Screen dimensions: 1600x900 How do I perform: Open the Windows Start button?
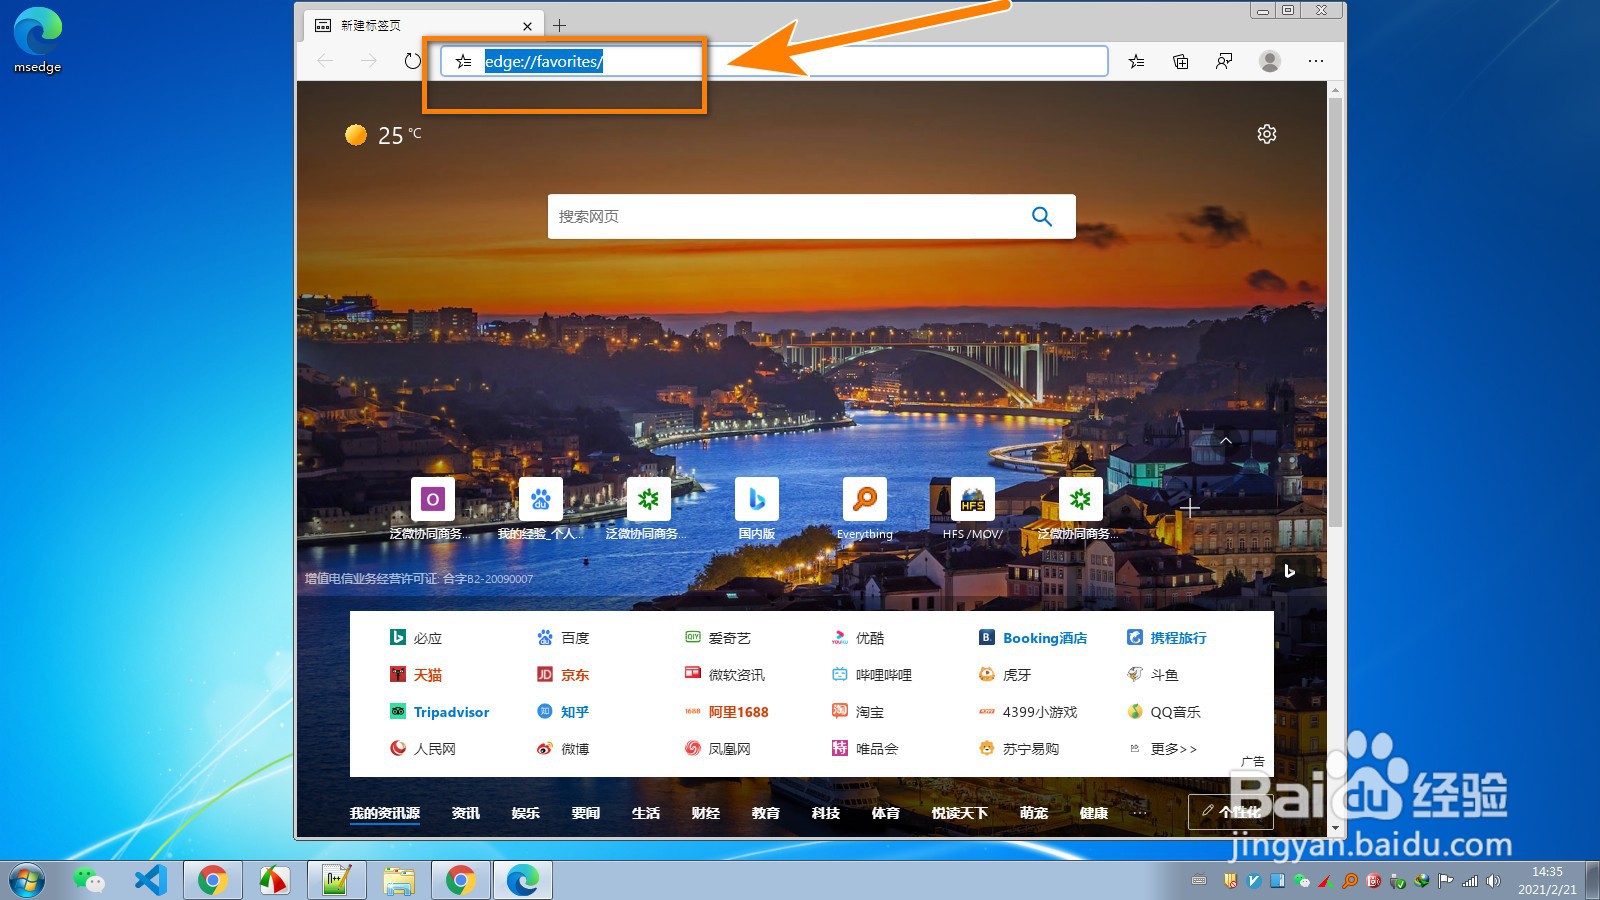coord(26,880)
